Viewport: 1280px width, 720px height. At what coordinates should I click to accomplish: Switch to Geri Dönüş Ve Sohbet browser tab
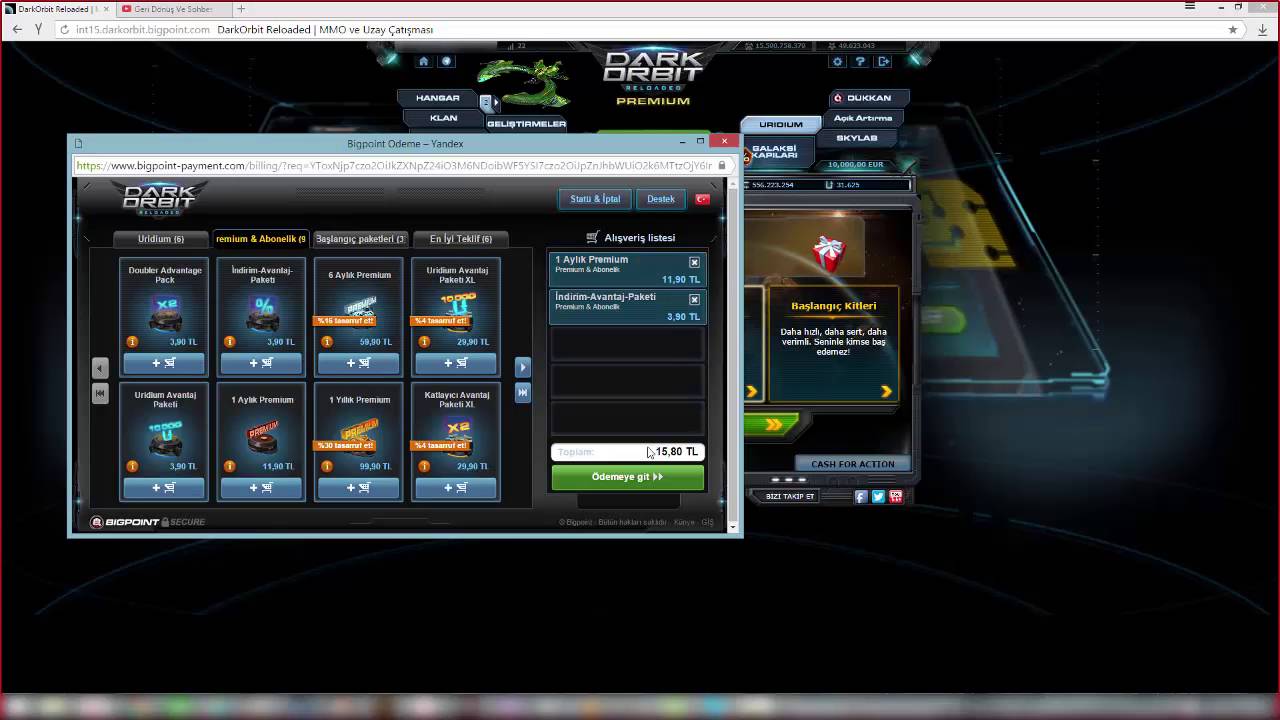coord(172,9)
